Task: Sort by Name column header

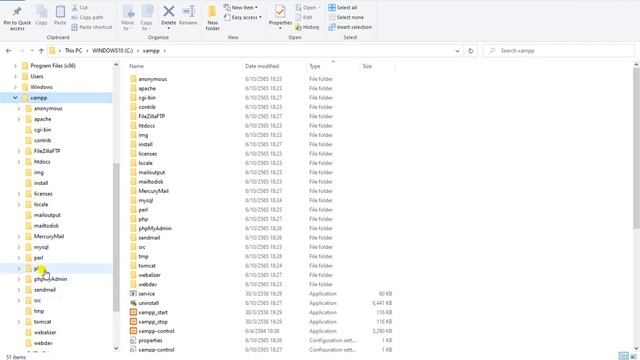Action: coord(136,66)
